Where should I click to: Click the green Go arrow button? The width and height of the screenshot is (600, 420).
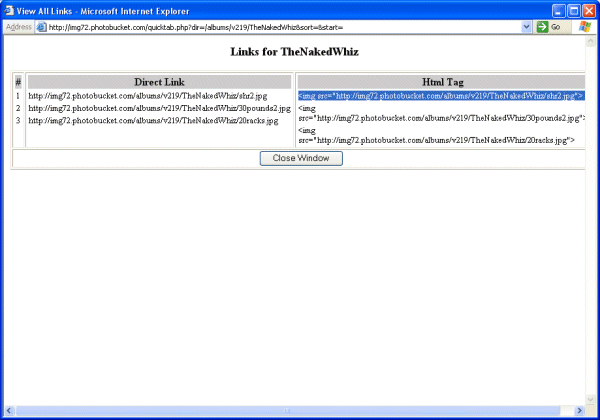(x=542, y=27)
